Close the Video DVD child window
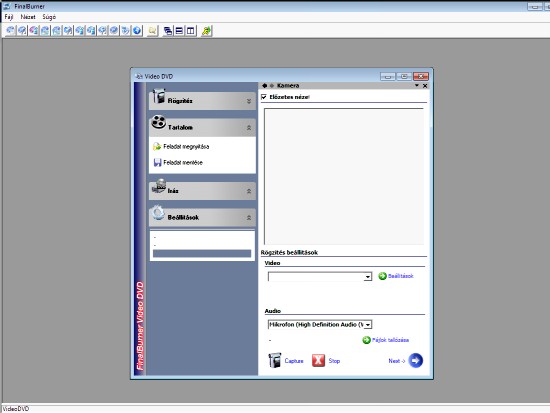The width and height of the screenshot is (550, 413). [x=421, y=76]
